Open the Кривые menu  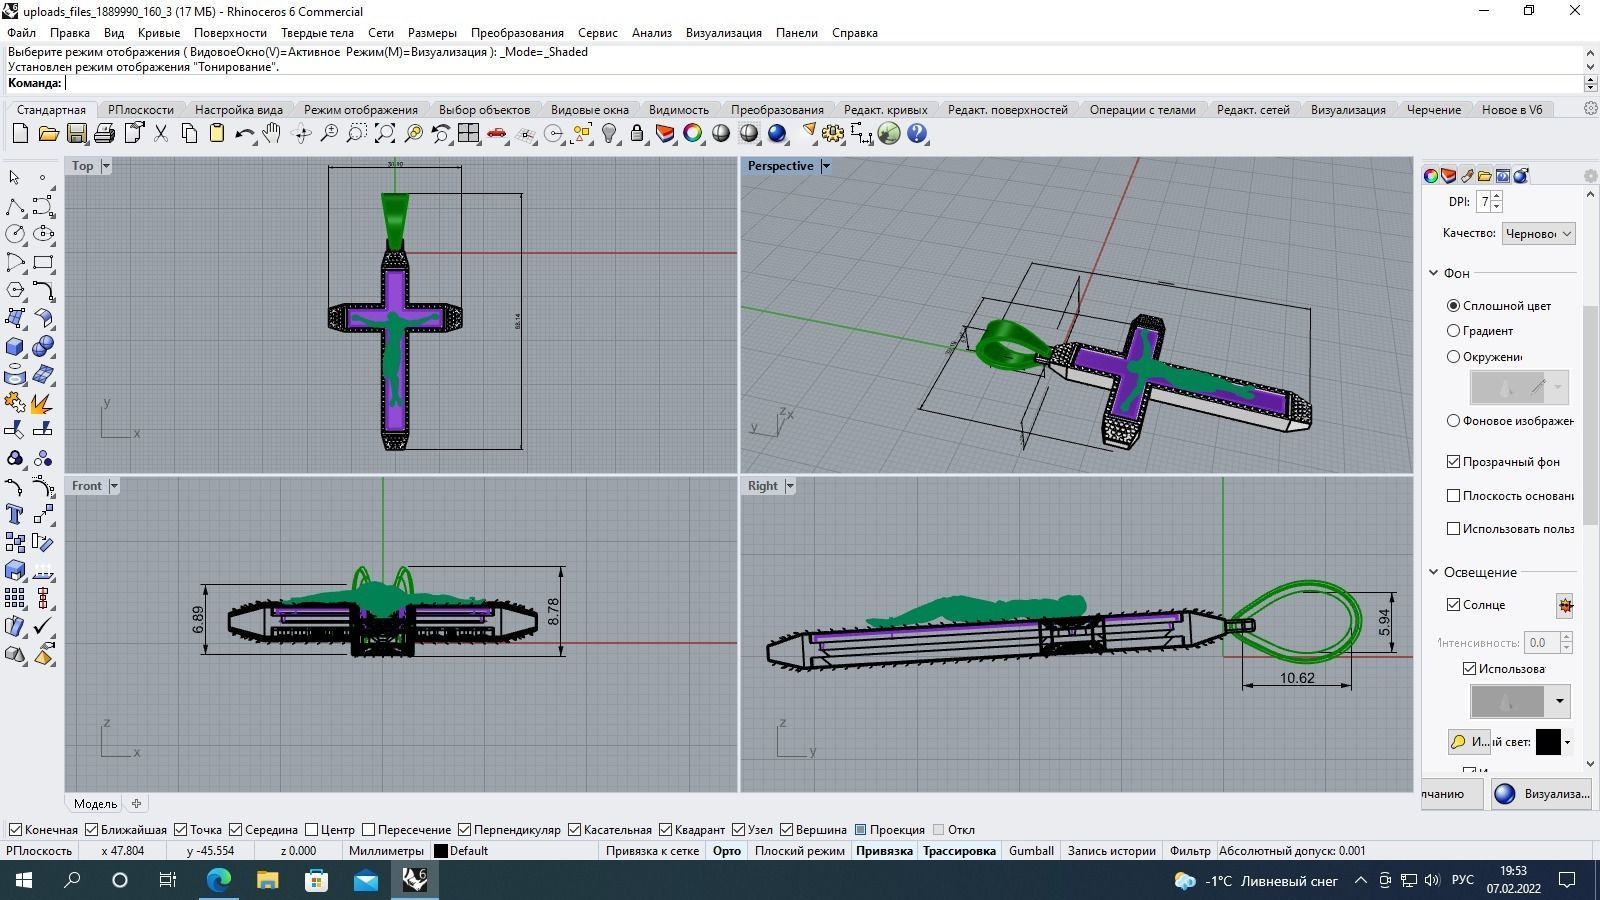159,32
